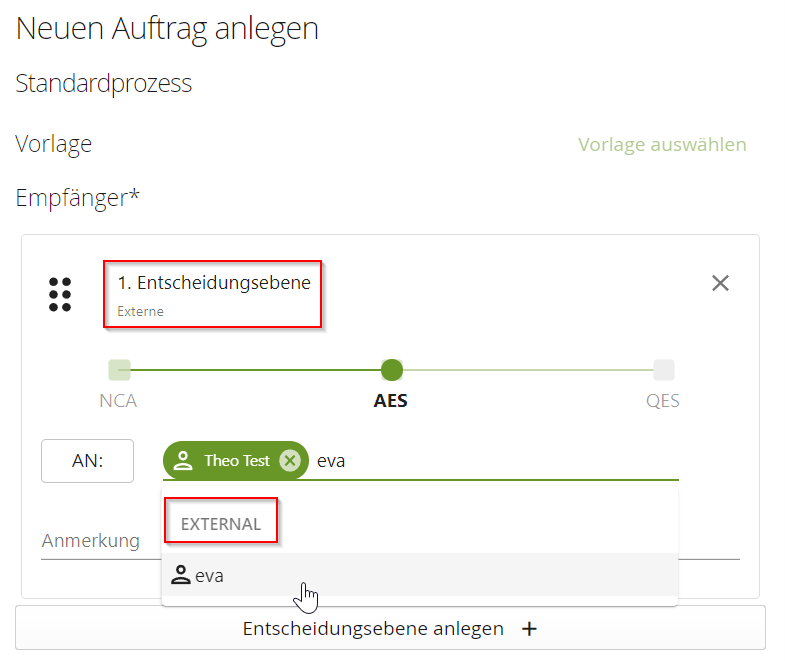Move signature level to the QES node
Screen dimensions: 785x661
[664, 370]
